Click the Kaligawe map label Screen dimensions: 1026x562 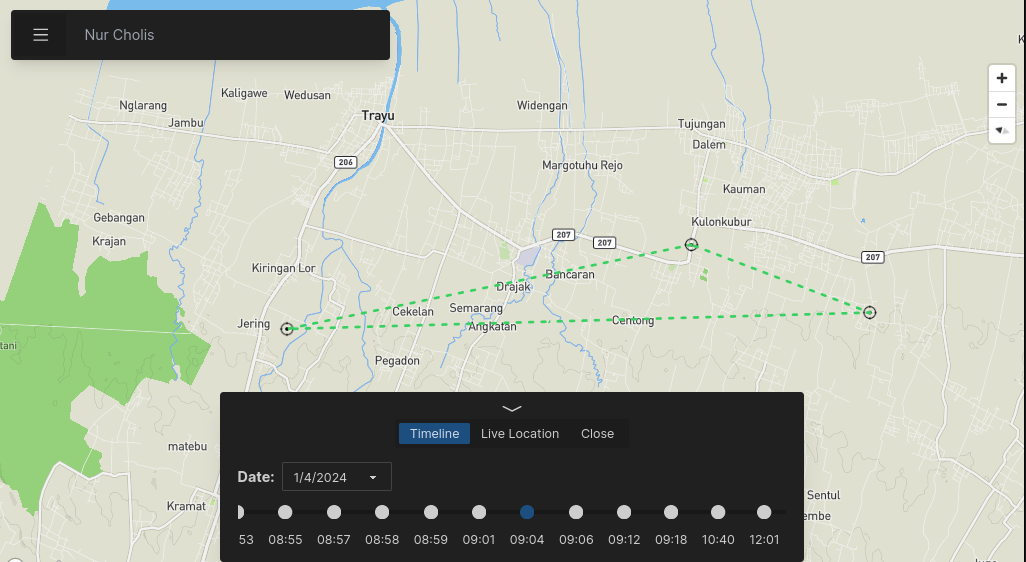[244, 93]
